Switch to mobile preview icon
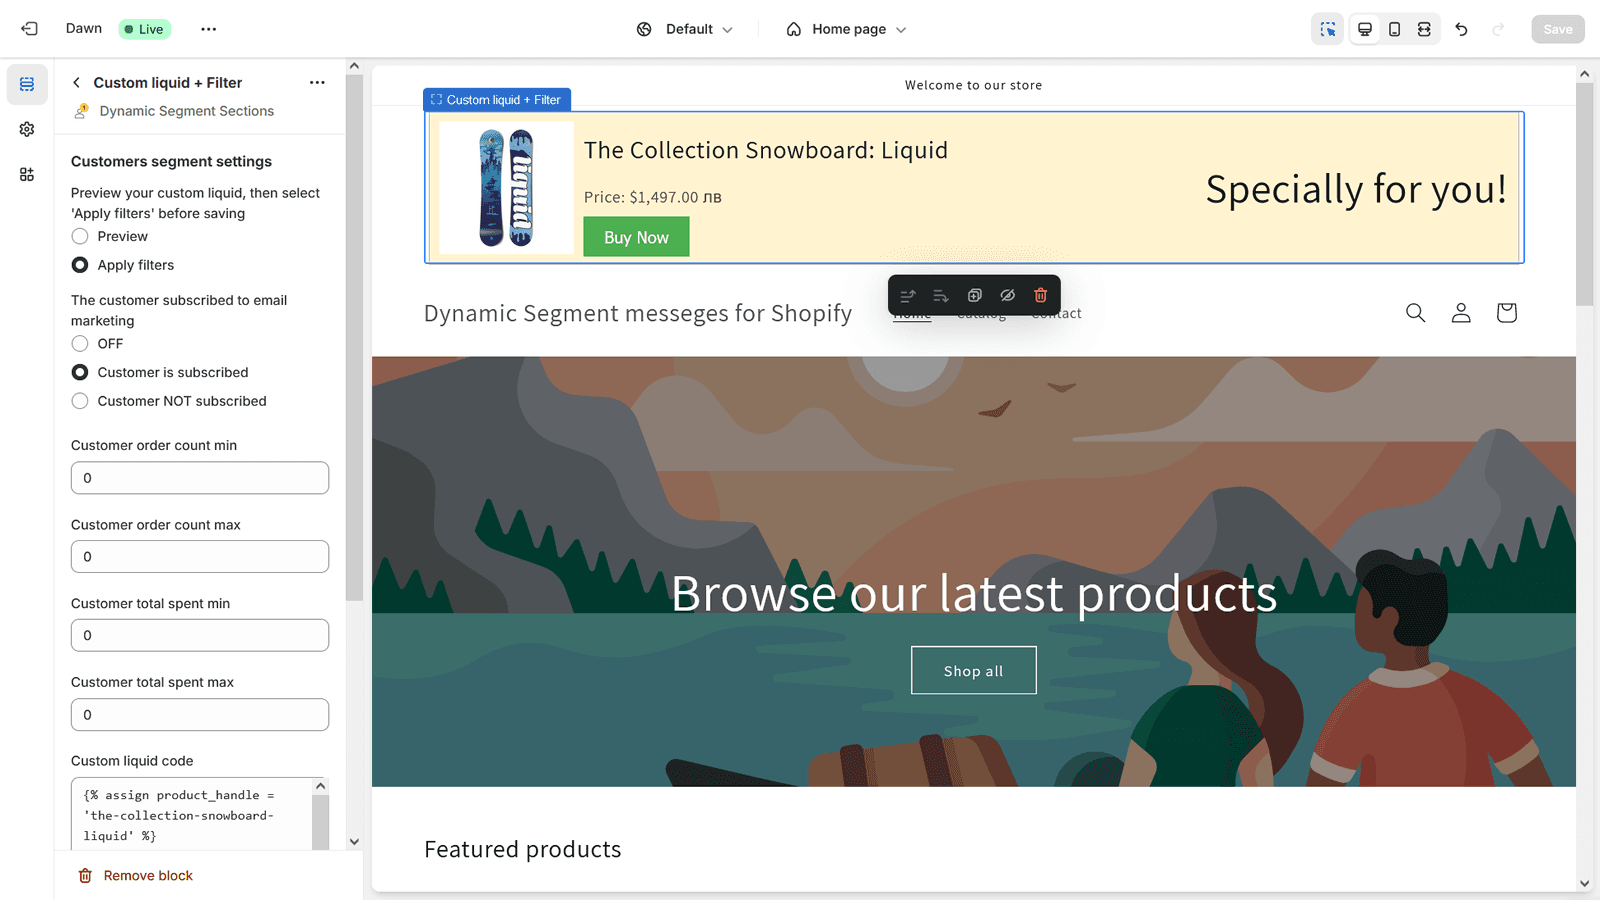 1394,29
